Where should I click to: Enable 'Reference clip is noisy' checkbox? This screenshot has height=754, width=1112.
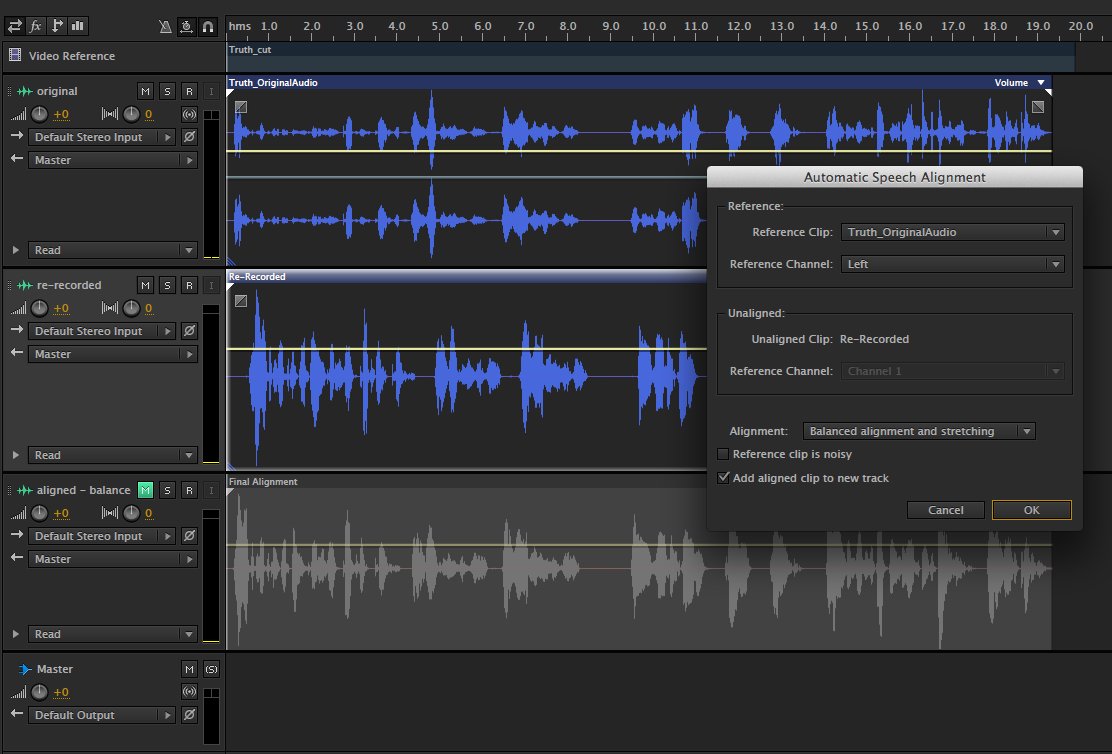[x=723, y=453]
